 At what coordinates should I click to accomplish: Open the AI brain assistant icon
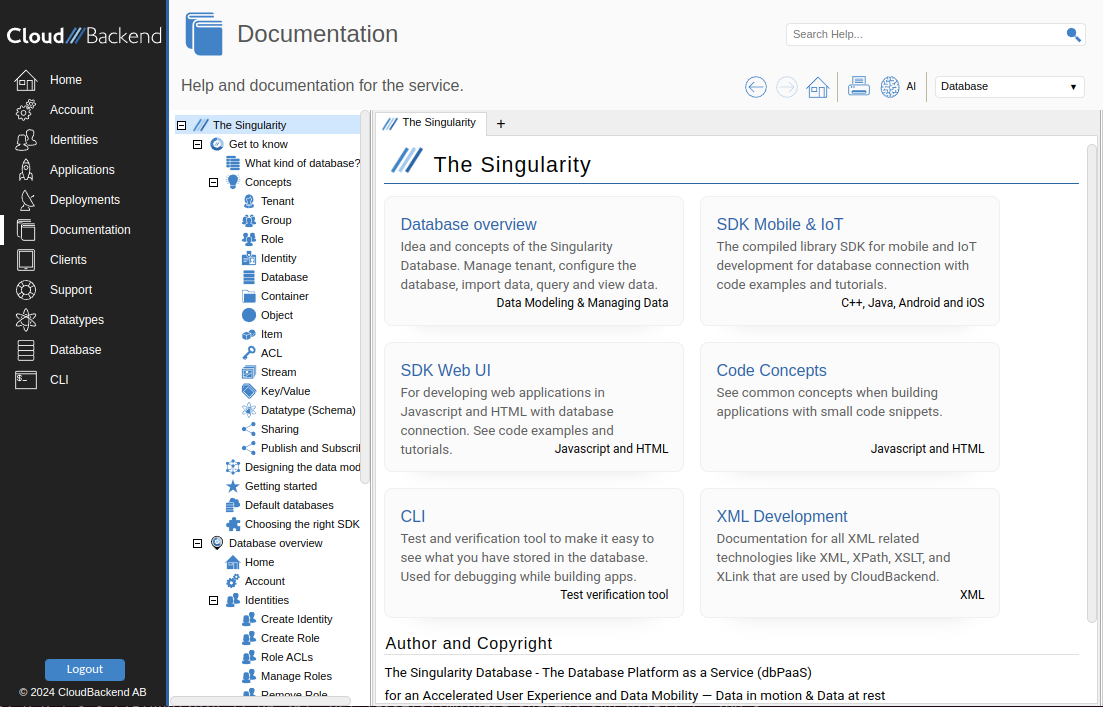[x=890, y=87]
